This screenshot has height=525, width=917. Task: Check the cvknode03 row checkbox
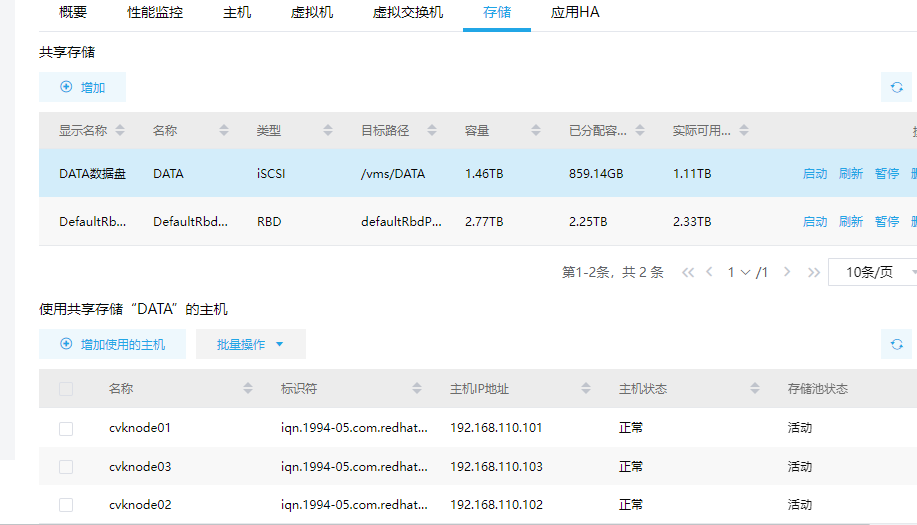coord(66,466)
